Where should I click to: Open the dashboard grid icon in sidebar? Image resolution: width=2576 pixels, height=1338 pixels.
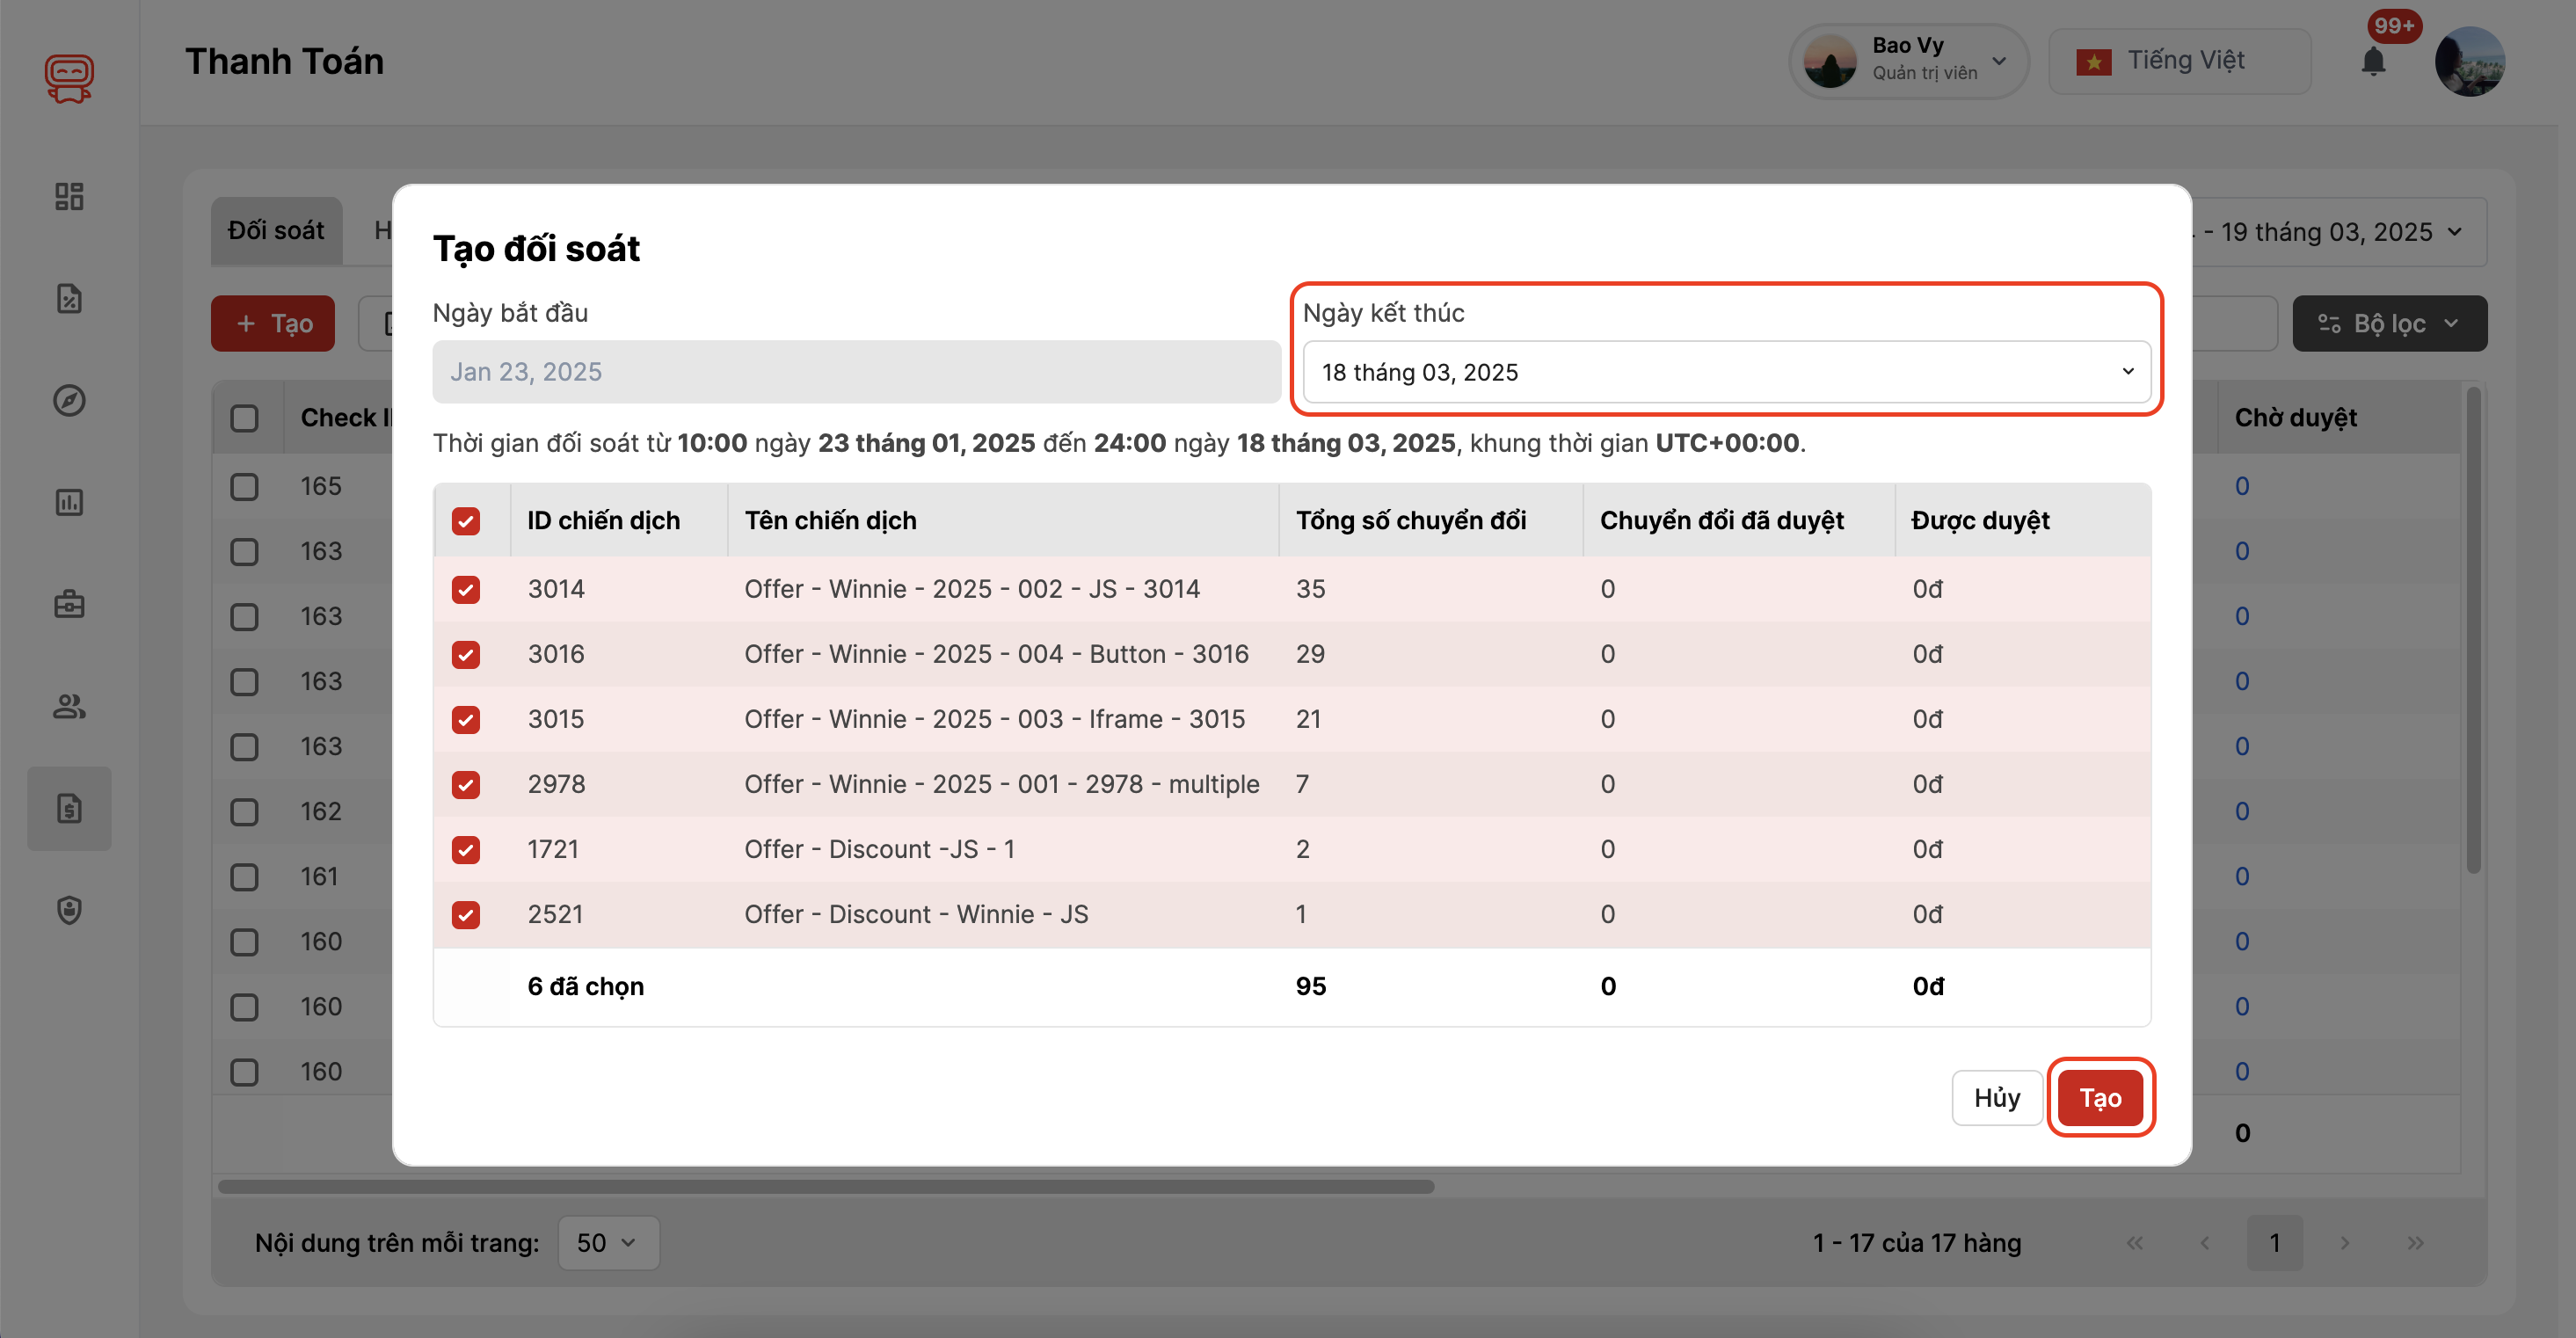[69, 196]
